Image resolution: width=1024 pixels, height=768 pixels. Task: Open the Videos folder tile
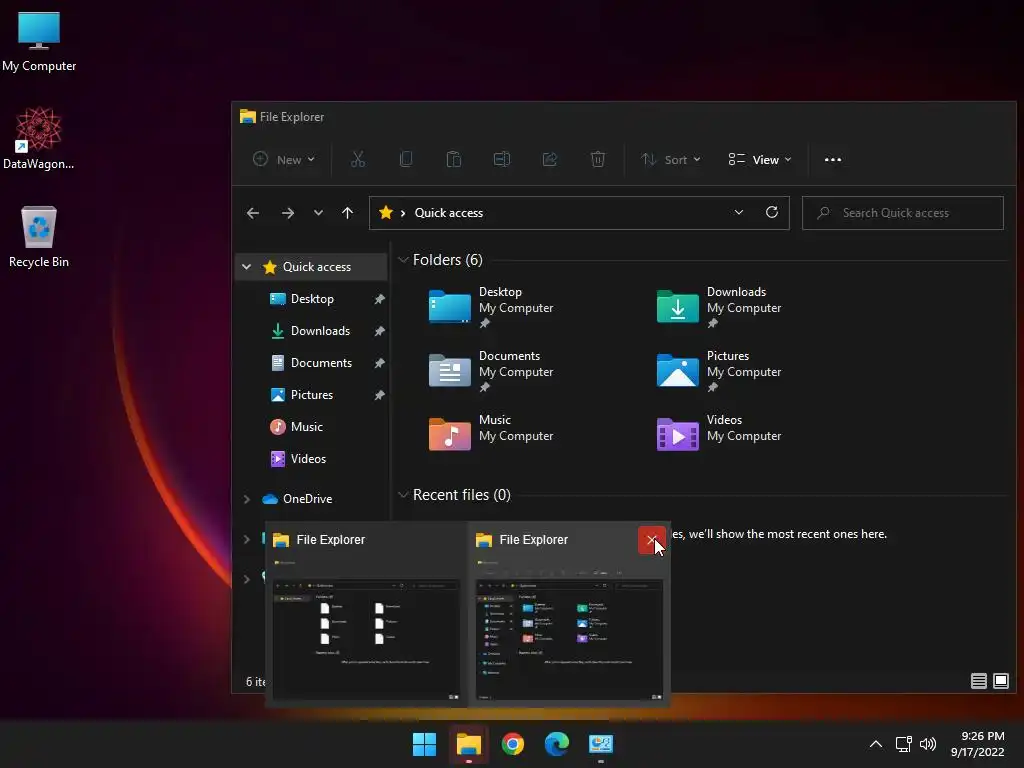coord(719,434)
